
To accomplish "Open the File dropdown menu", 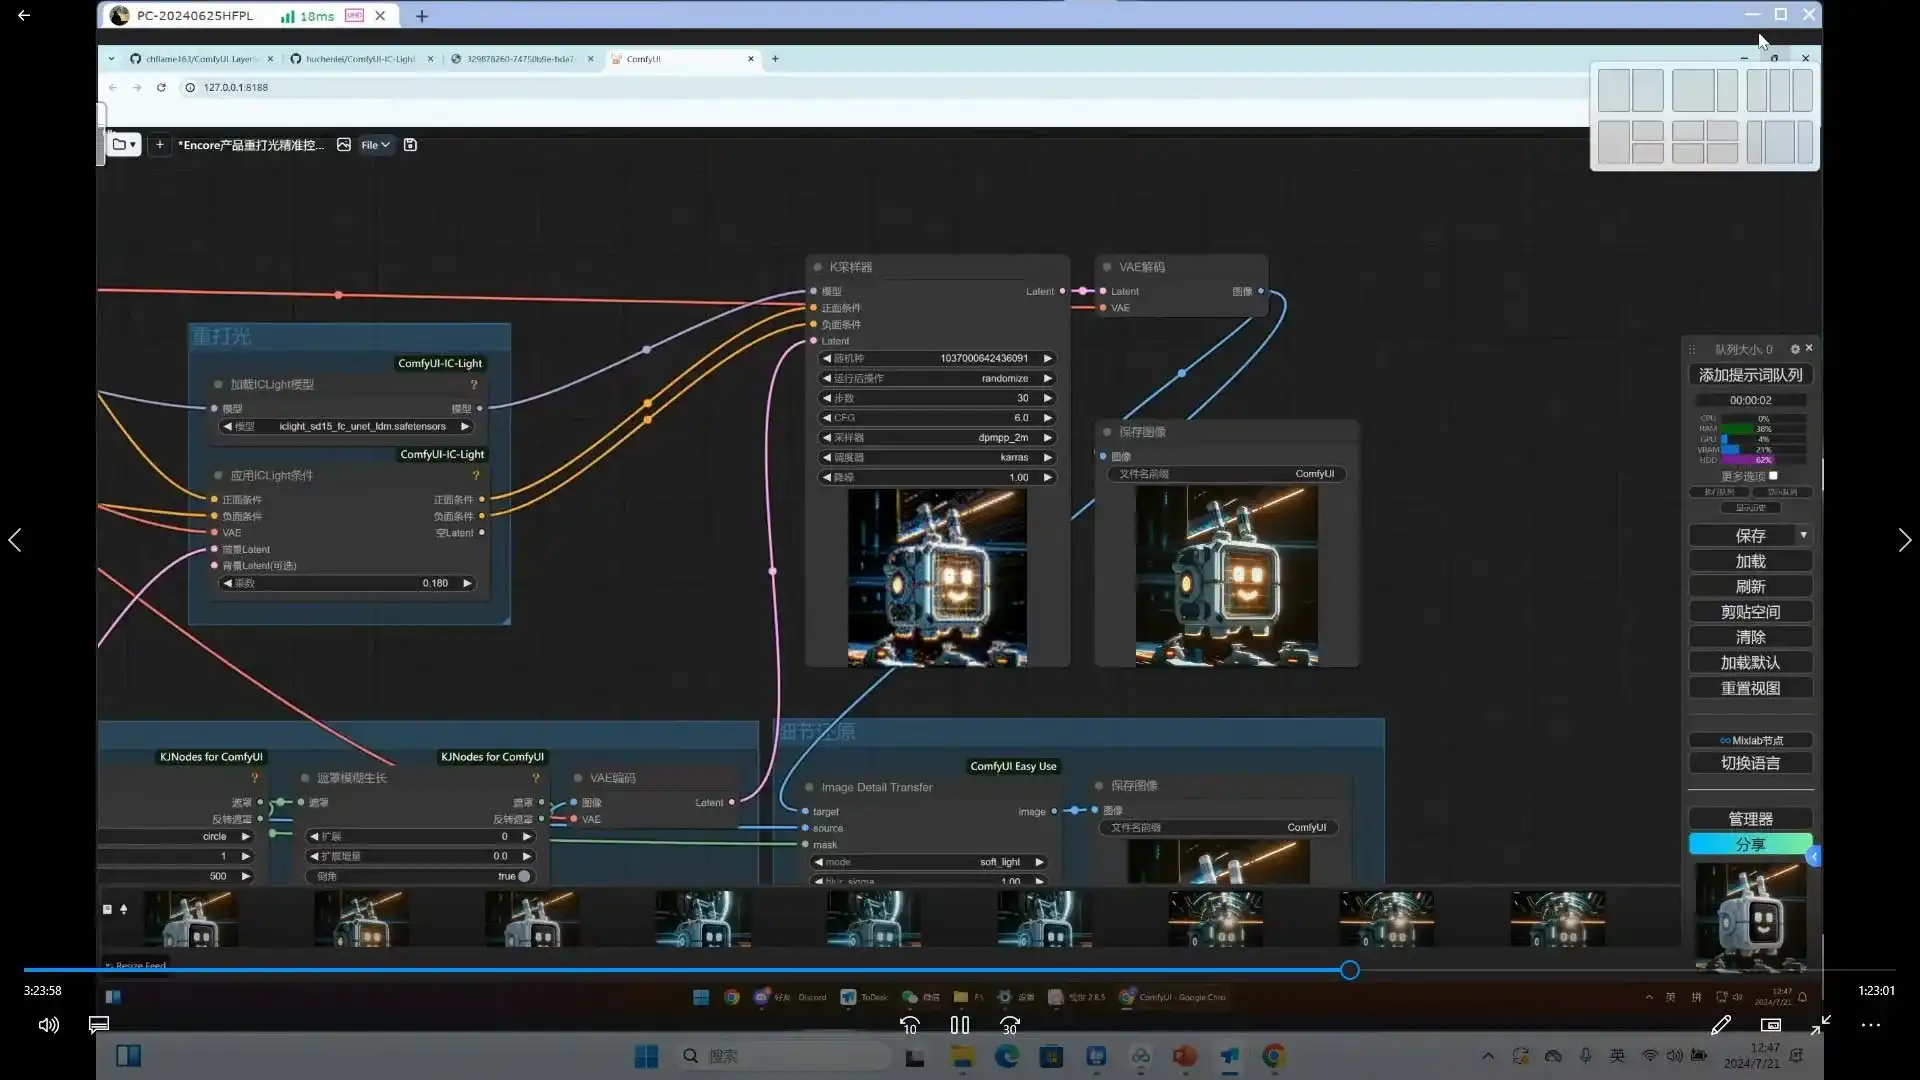I will (x=375, y=145).
